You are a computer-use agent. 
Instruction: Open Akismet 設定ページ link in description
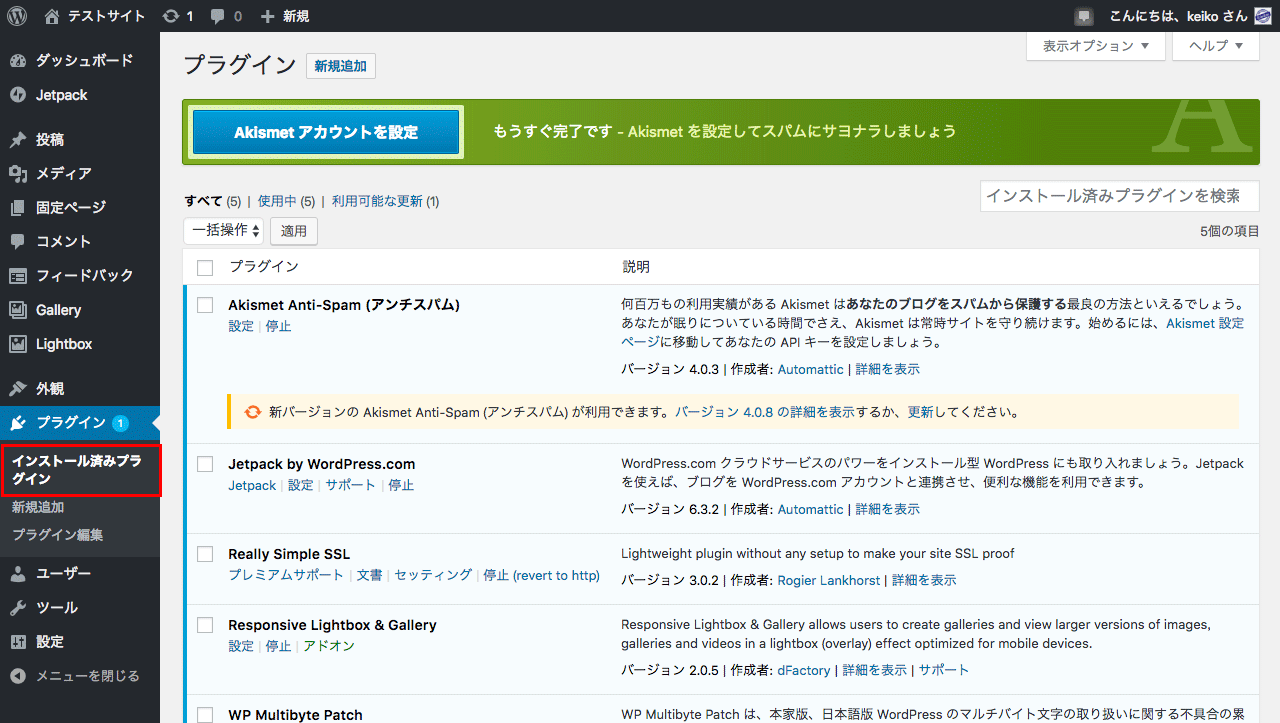pyautogui.click(x=1205, y=323)
